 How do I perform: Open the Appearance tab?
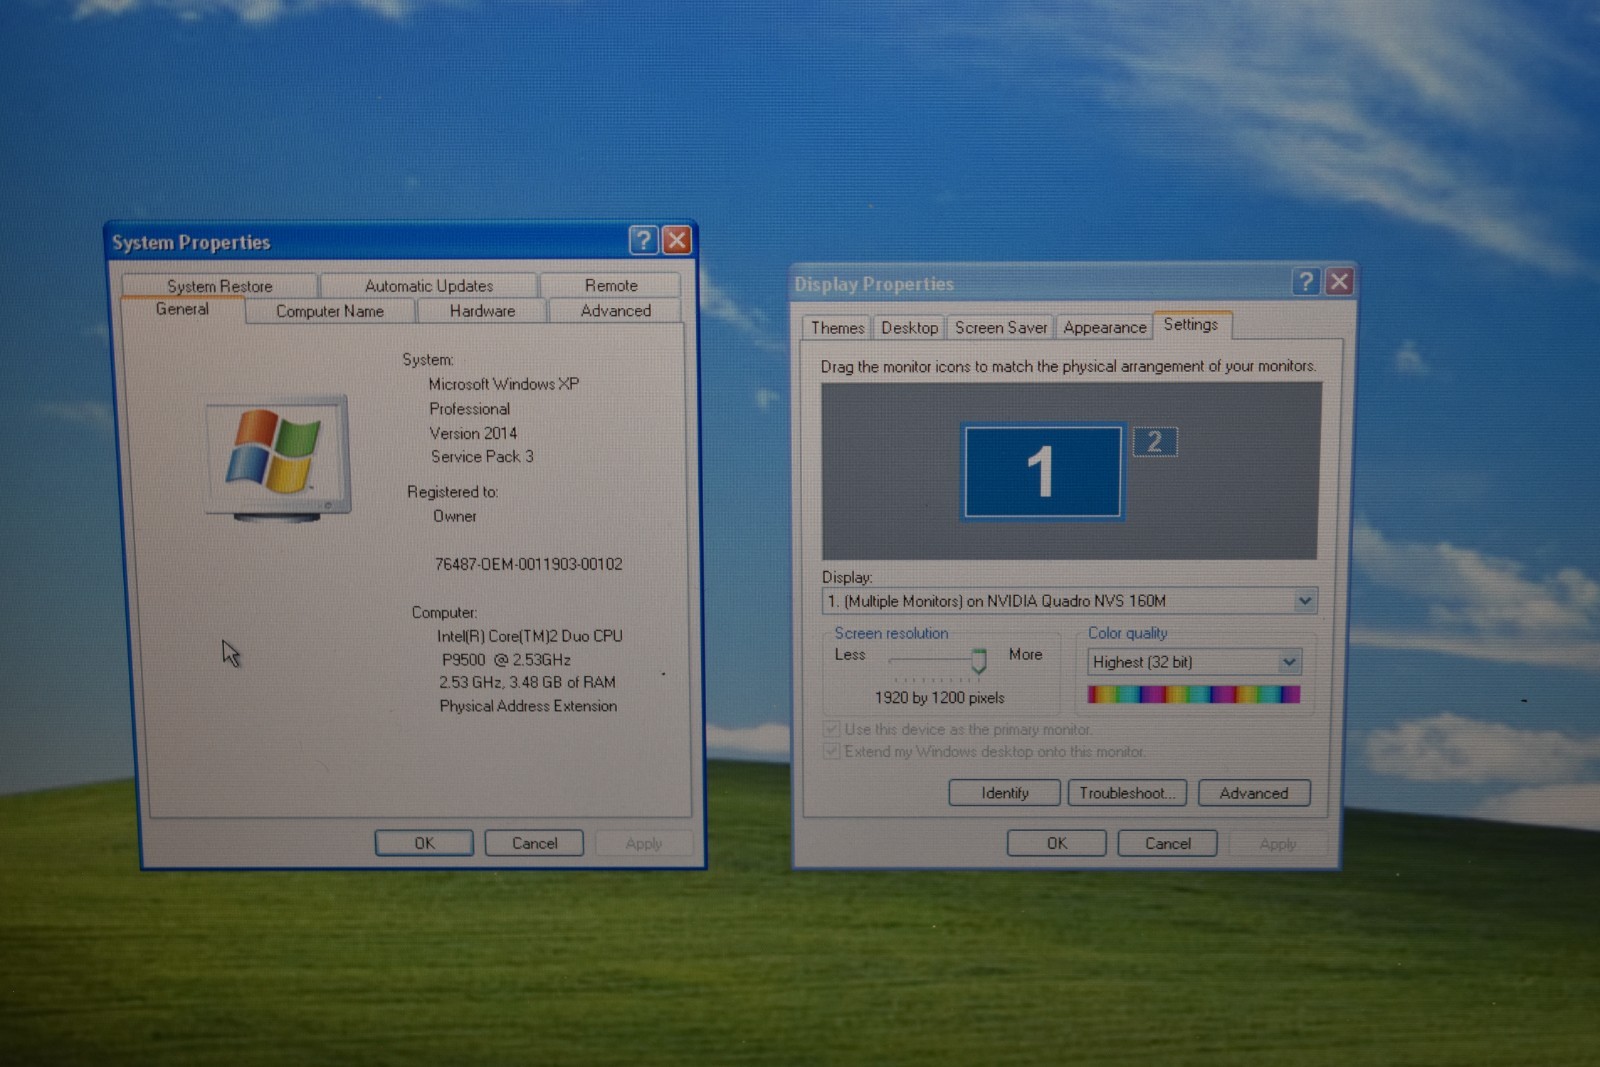tap(1104, 328)
